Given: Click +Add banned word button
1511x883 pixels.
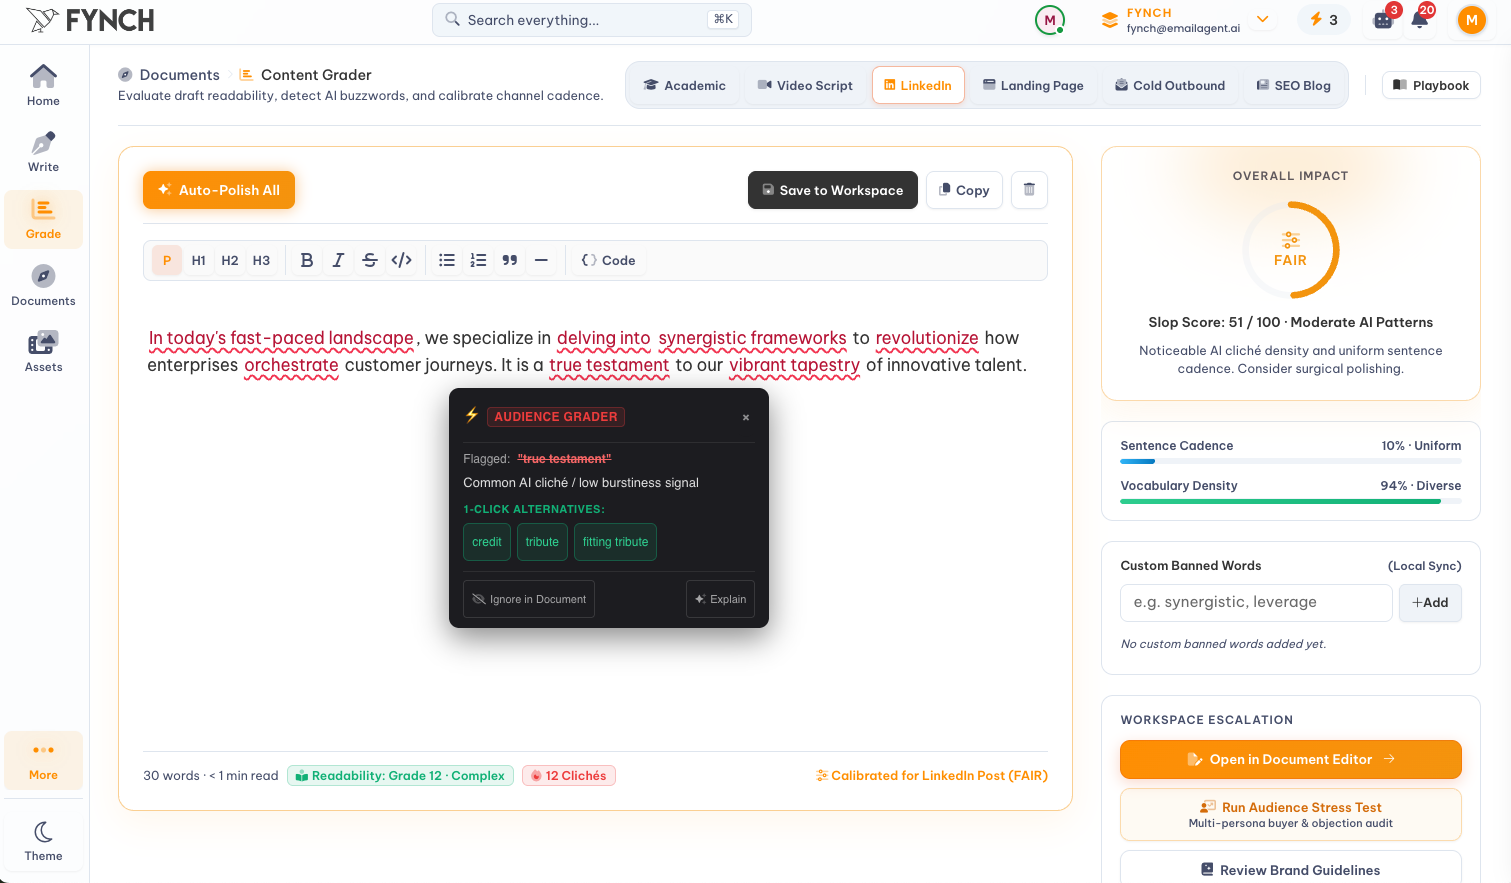Looking at the screenshot, I should [1430, 603].
